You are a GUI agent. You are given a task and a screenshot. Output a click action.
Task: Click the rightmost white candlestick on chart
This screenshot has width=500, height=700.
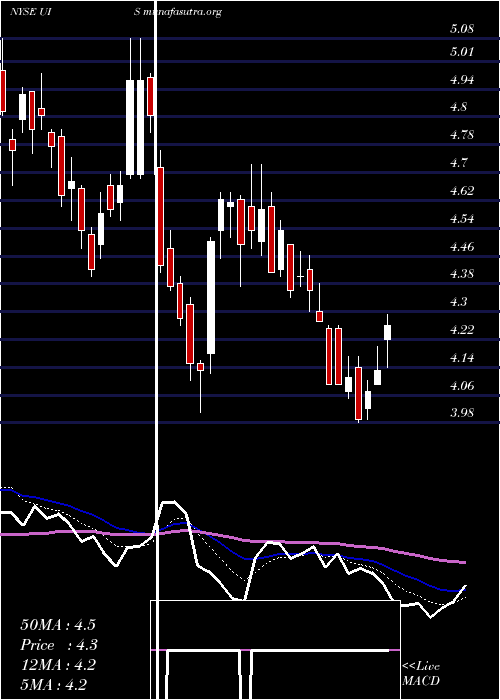388,341
